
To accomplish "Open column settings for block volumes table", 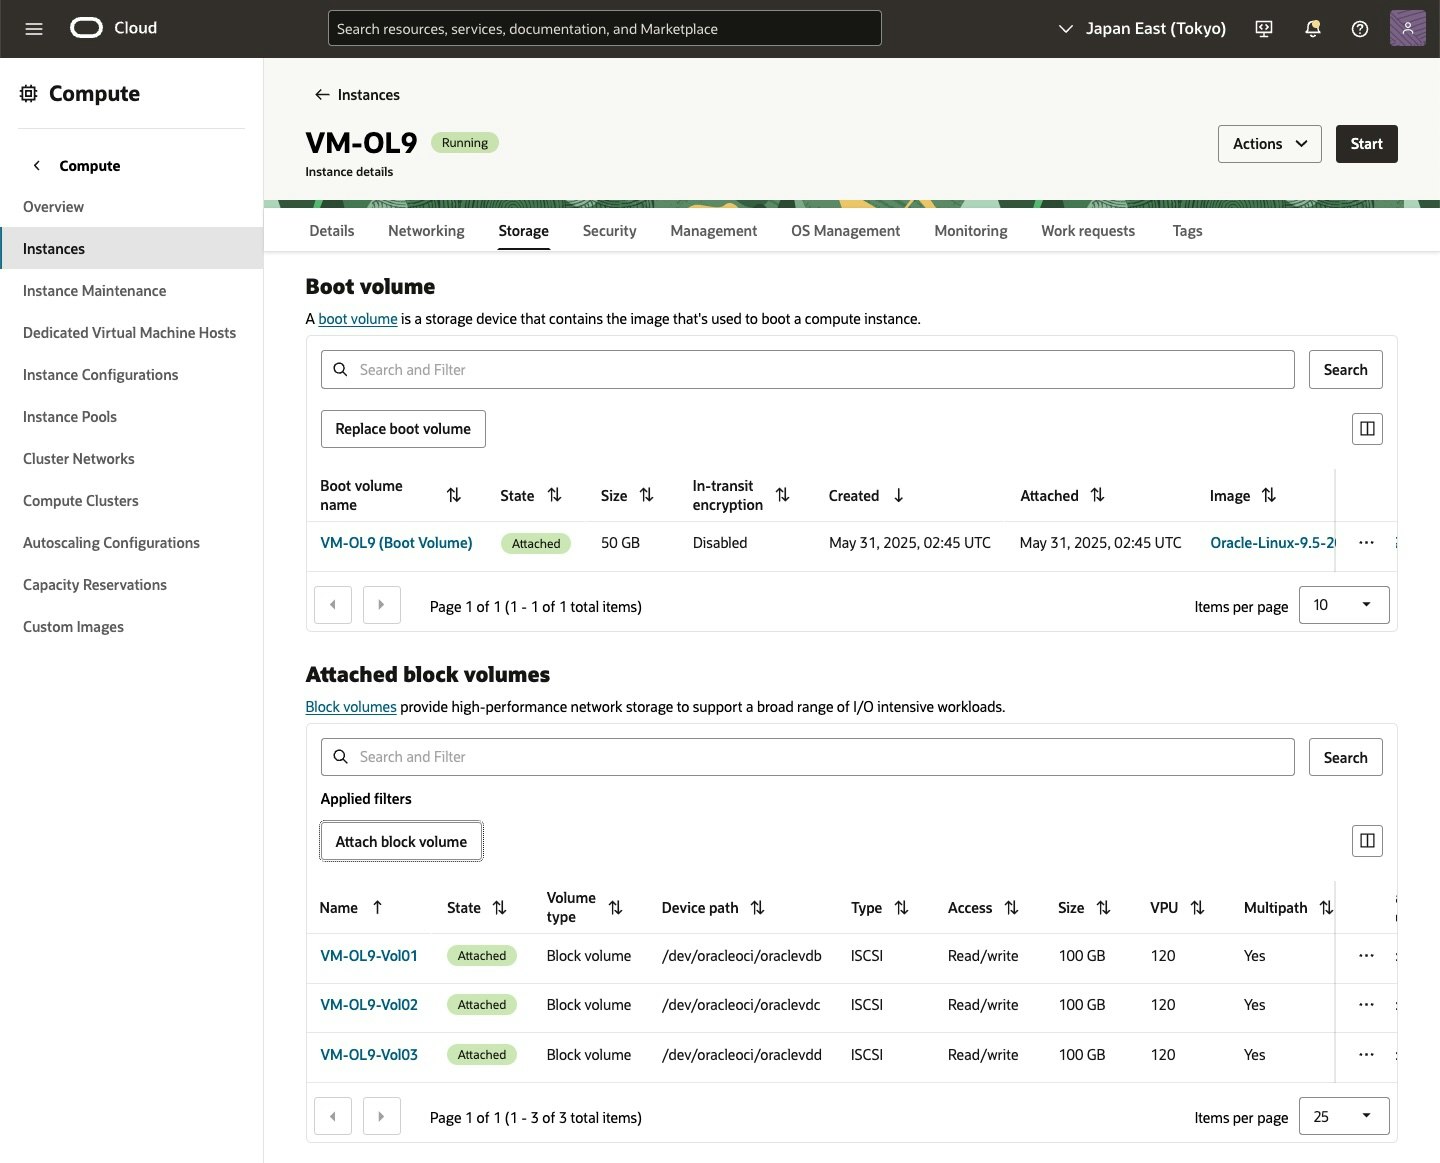I will coord(1367,841).
